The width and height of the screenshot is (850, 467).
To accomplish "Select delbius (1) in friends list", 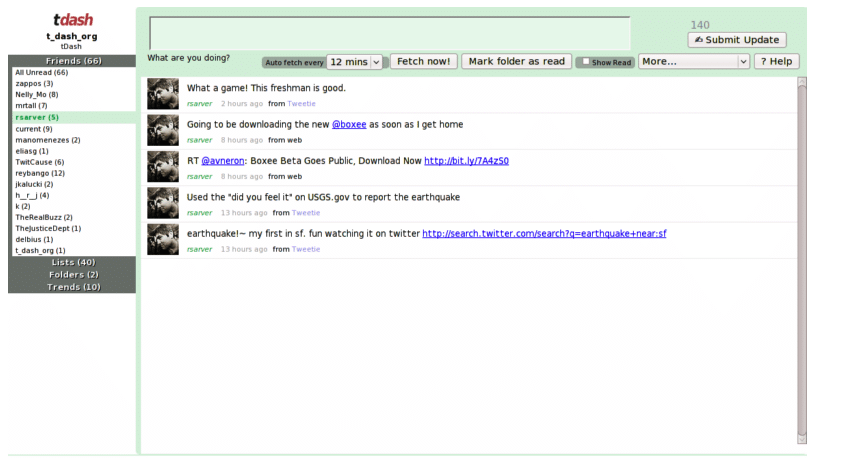I will click(34, 240).
